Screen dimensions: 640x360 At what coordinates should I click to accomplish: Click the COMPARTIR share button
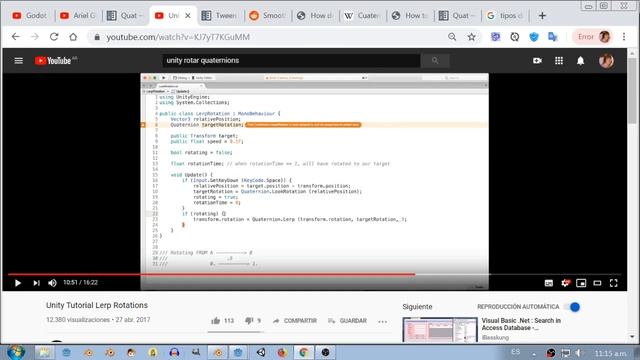point(295,321)
